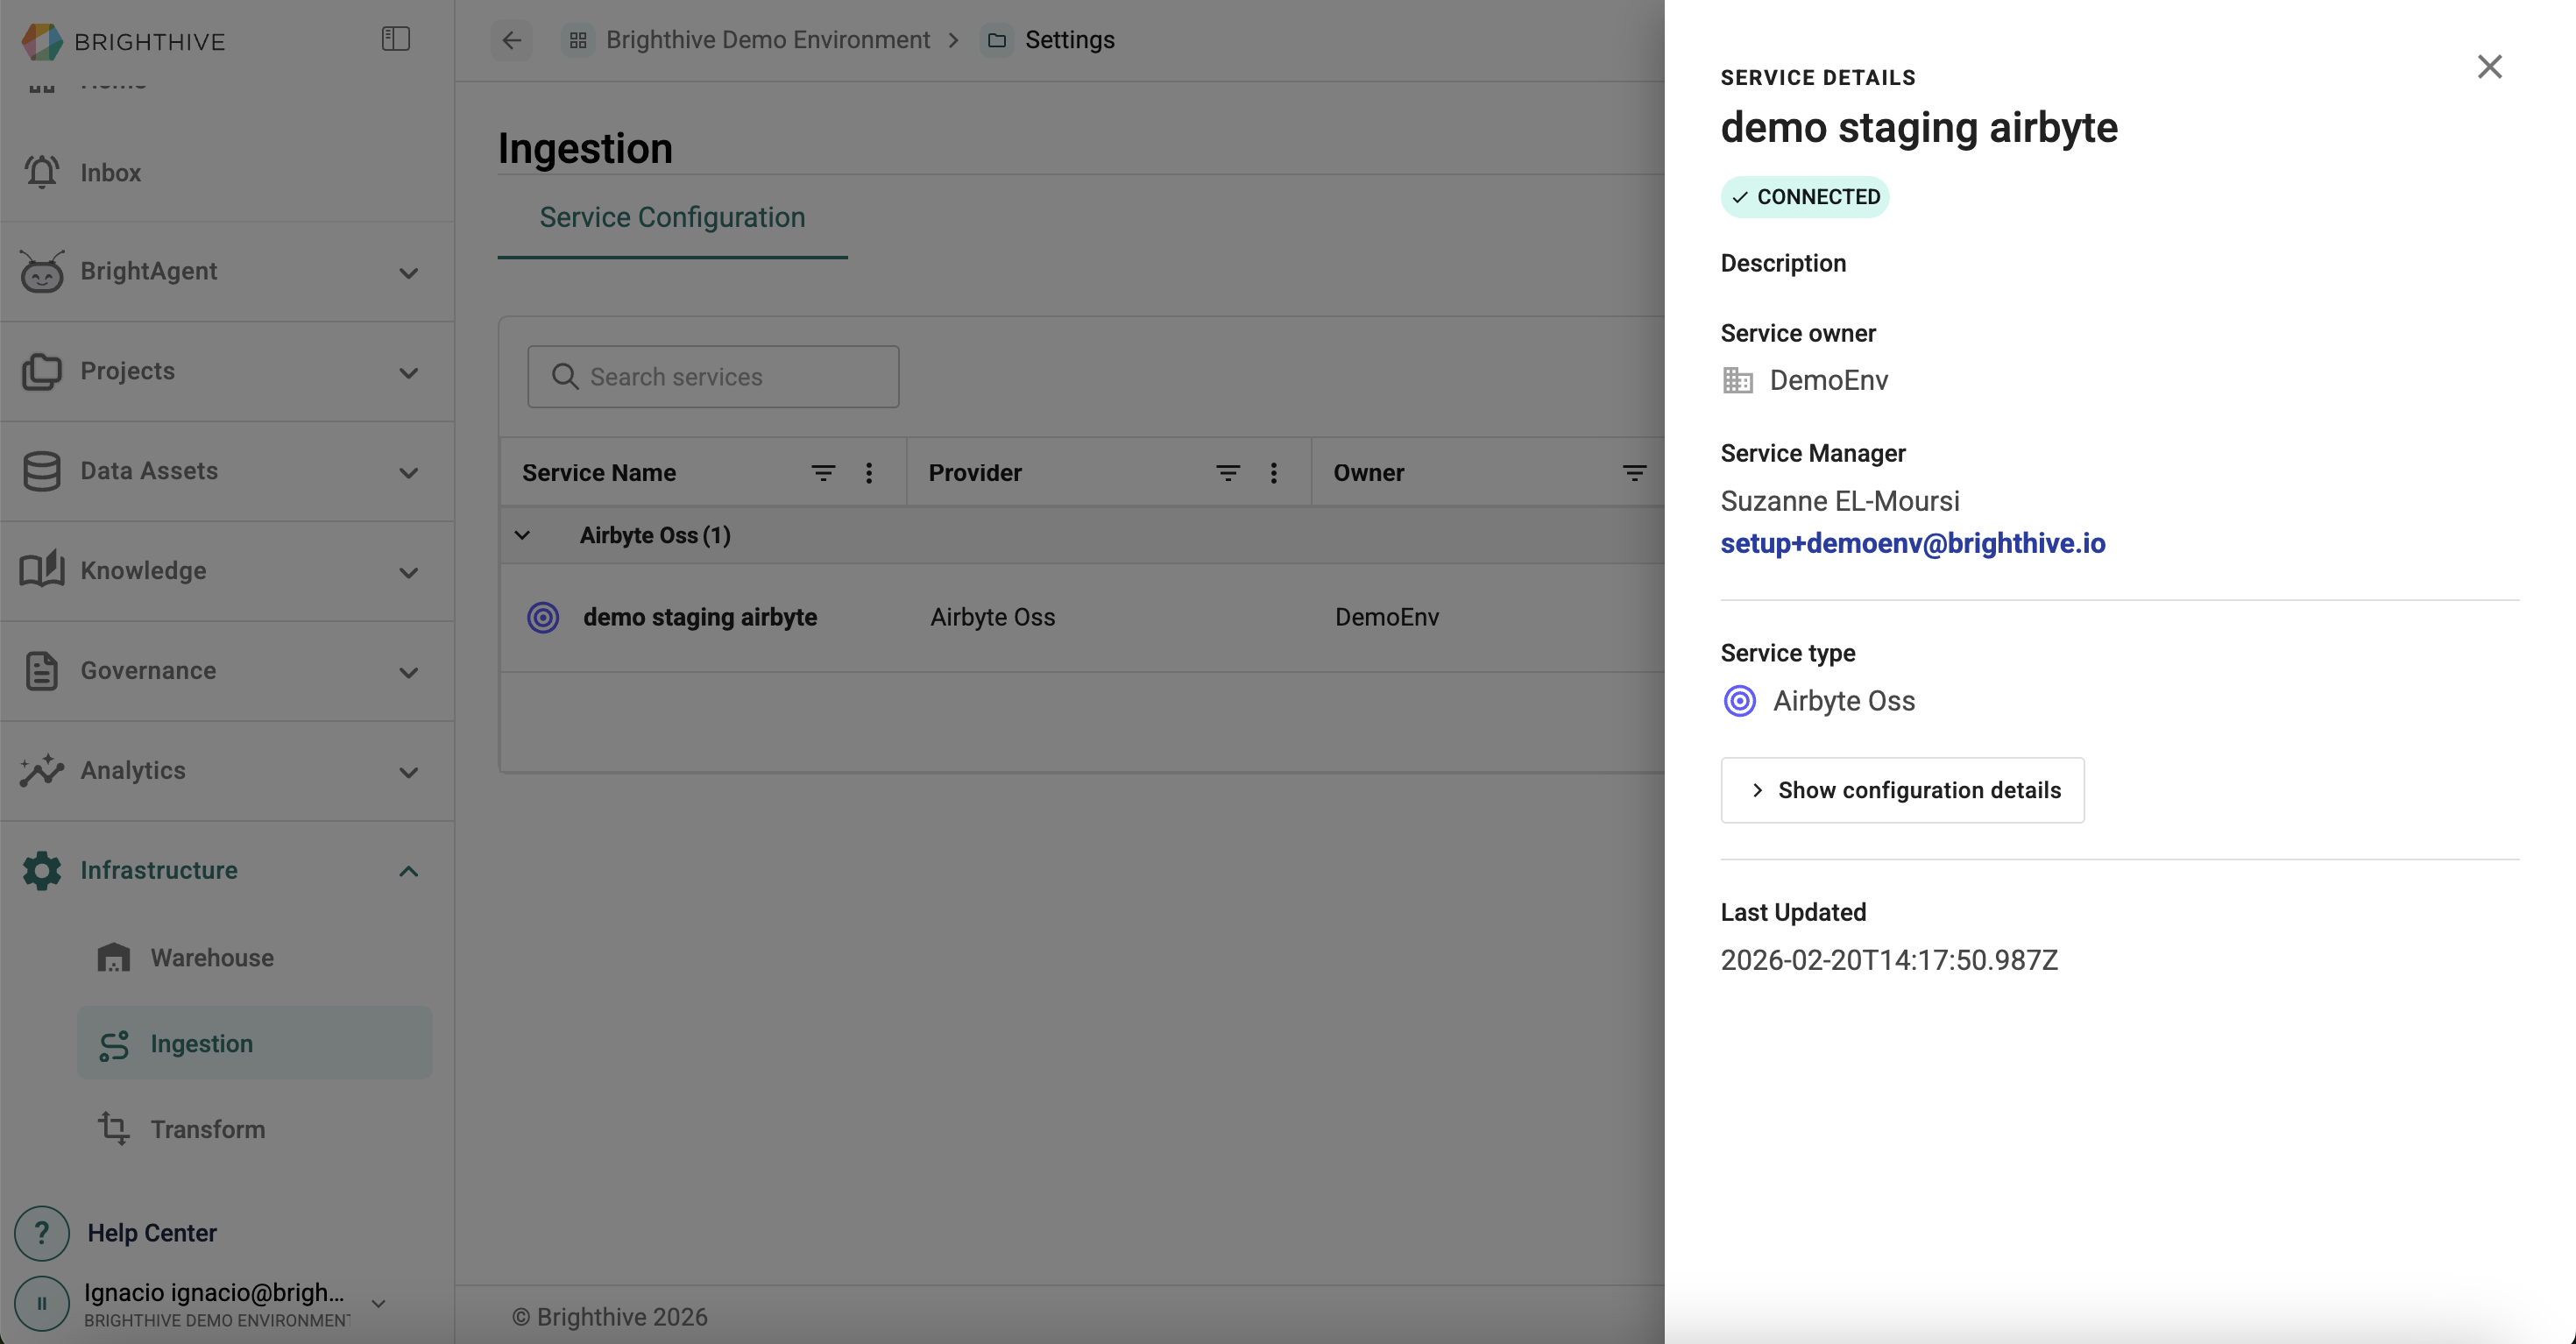Click the CONNECTED status badge
The height and width of the screenshot is (1344, 2576).
tap(1804, 197)
